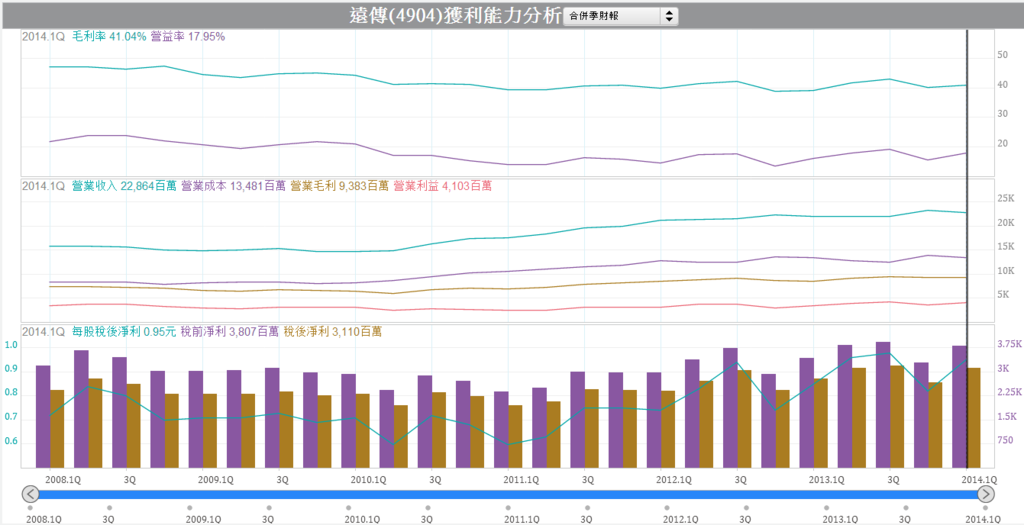Open the 合併季財報 report type dropdown
The height and width of the screenshot is (525, 1024).
tap(621, 16)
